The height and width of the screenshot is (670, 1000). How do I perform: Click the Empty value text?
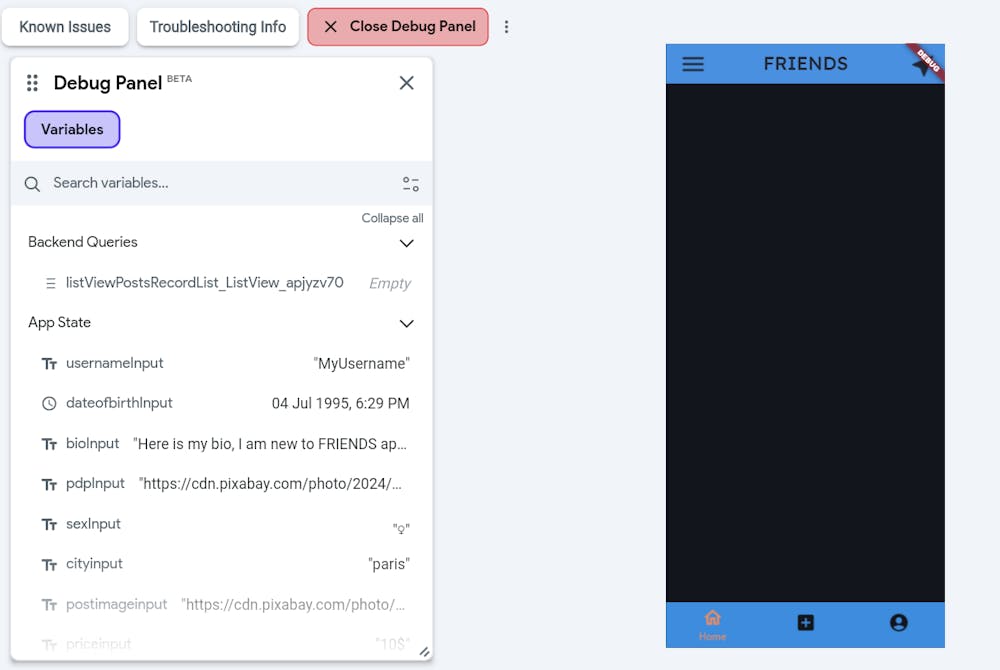[390, 283]
